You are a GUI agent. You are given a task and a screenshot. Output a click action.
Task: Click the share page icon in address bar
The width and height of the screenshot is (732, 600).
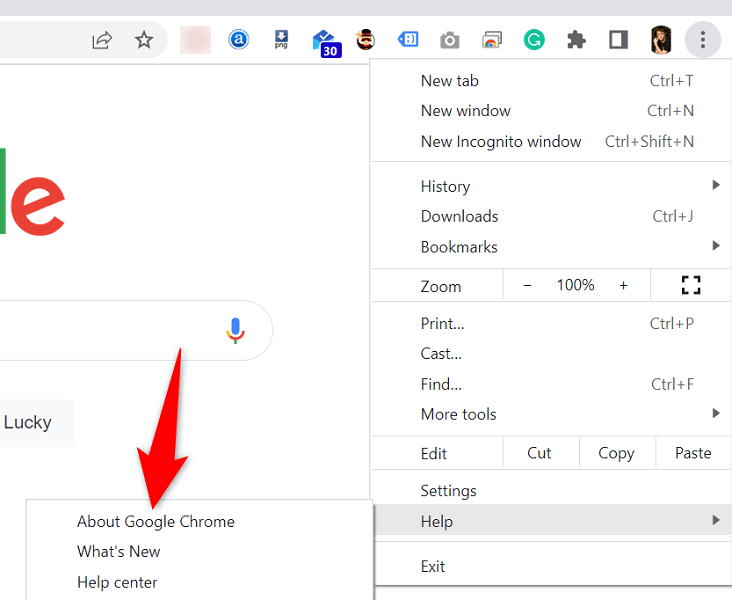(x=102, y=40)
